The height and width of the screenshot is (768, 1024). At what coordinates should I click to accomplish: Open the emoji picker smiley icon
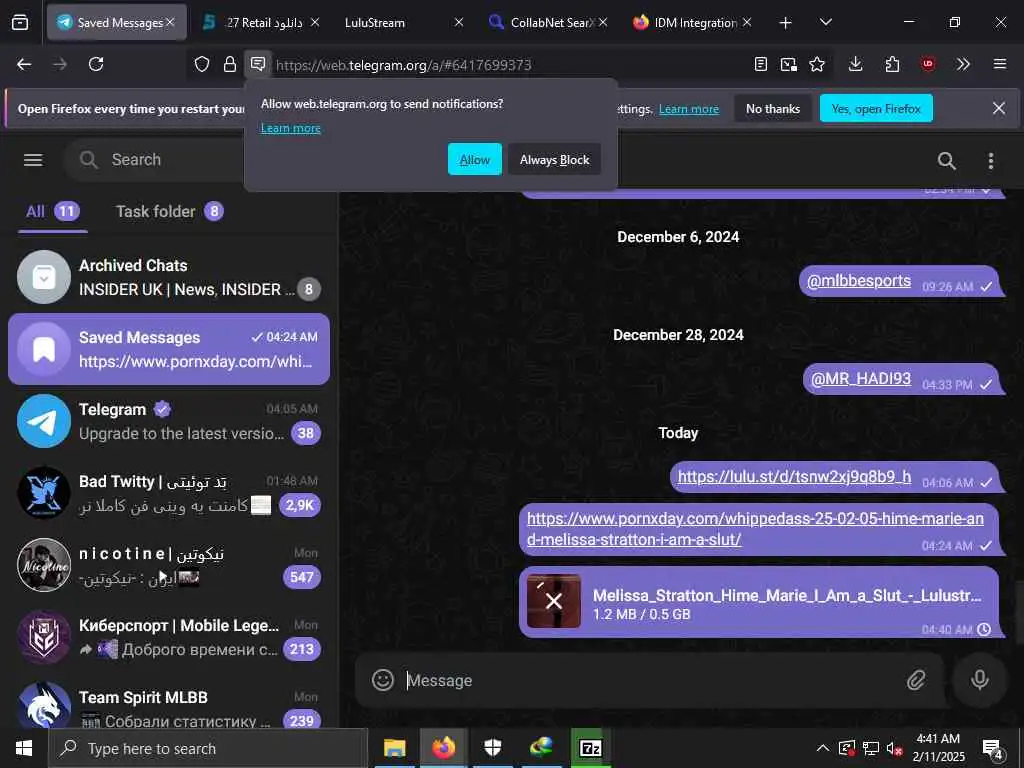(383, 680)
